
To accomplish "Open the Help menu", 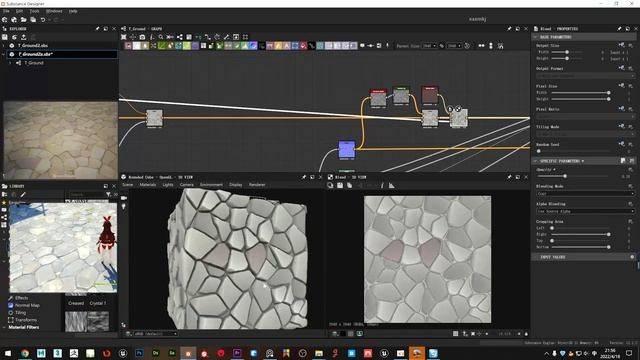I will [73, 11].
